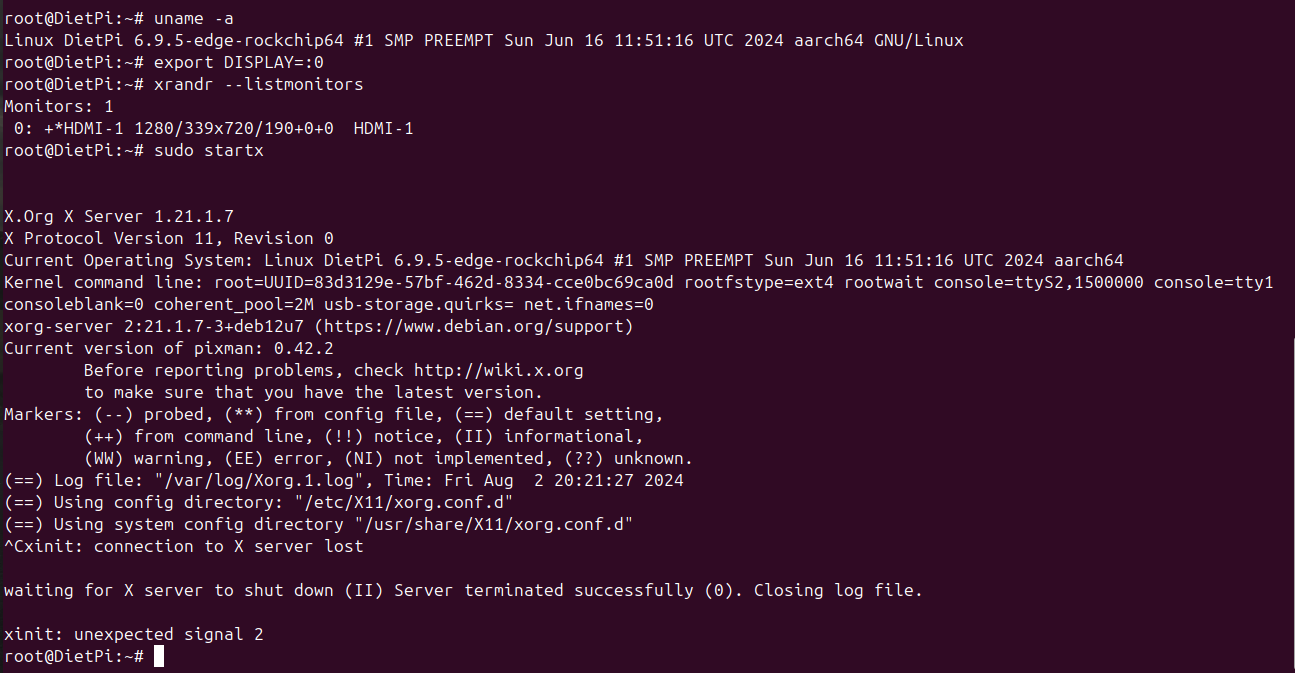Image resolution: width=1295 pixels, height=673 pixels.
Task: Click "X Protocol Version 11, Revision 0" text
Action: (x=168, y=238)
